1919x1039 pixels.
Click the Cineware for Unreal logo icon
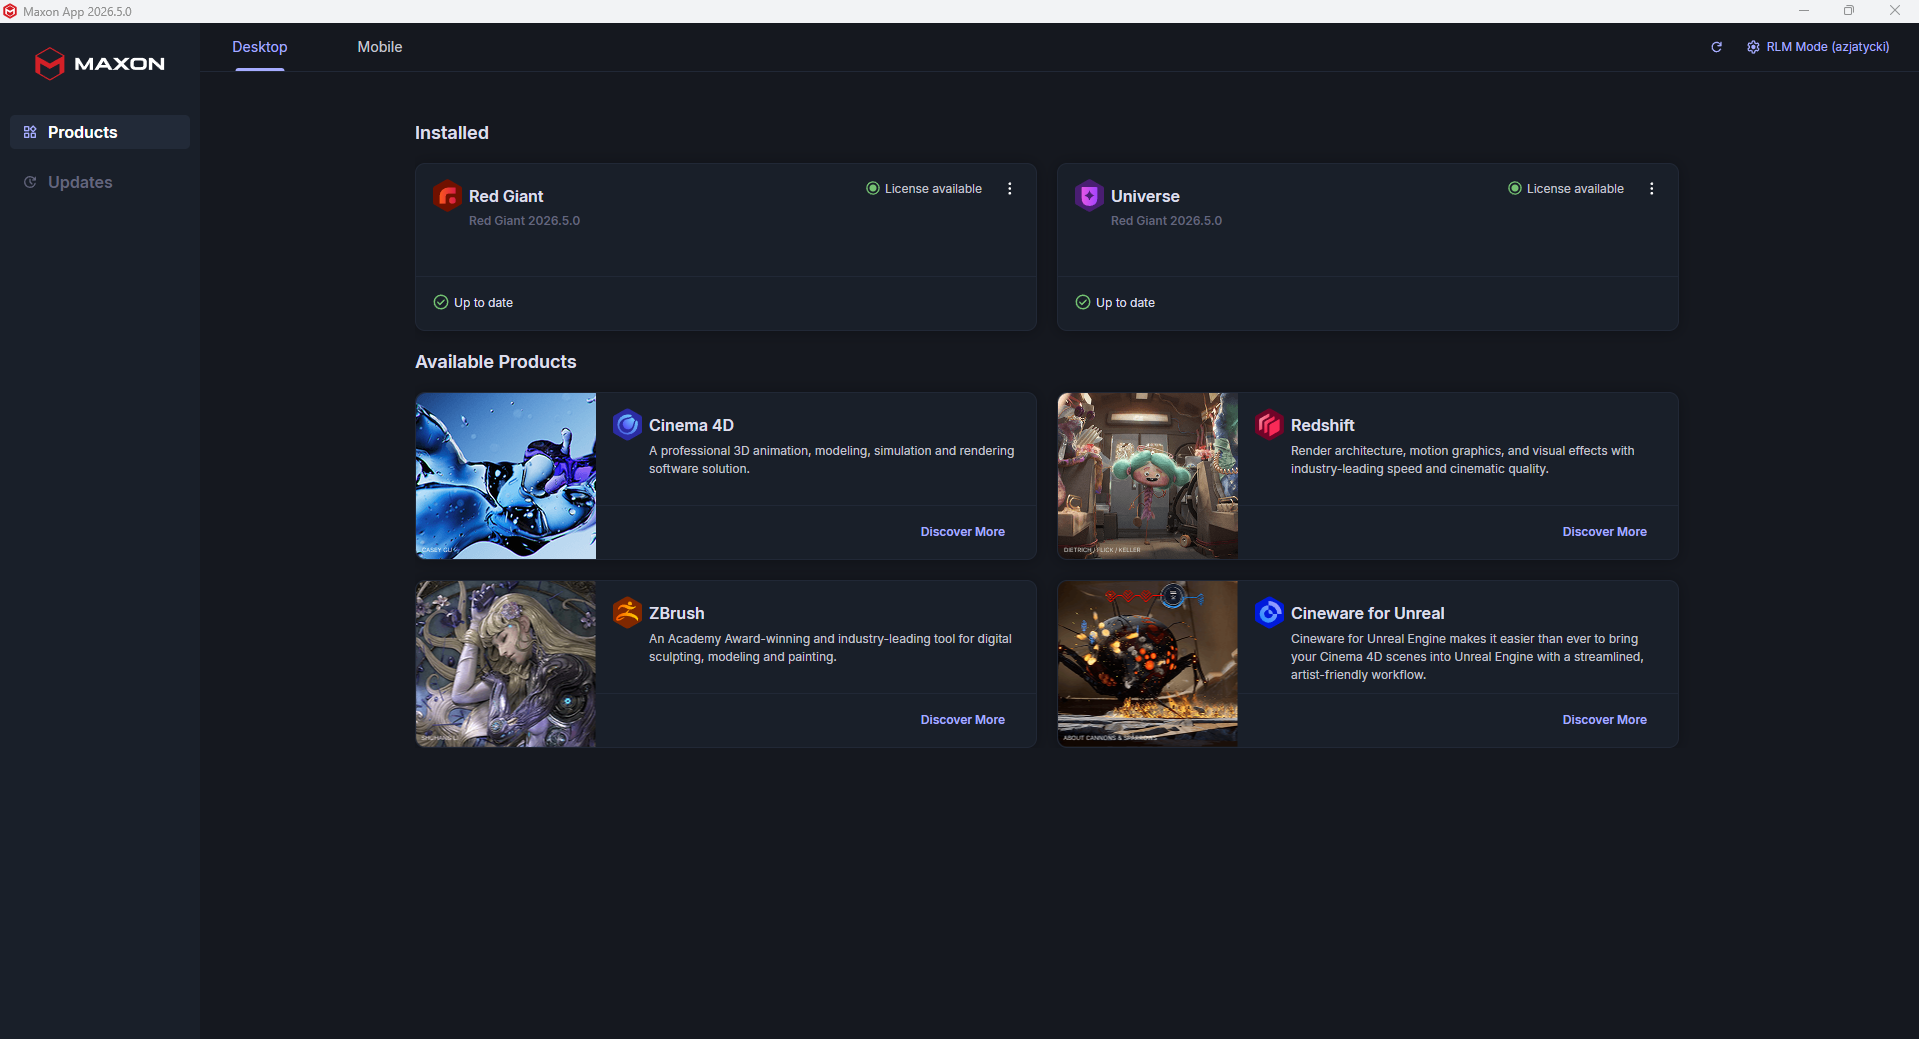[1269, 613]
